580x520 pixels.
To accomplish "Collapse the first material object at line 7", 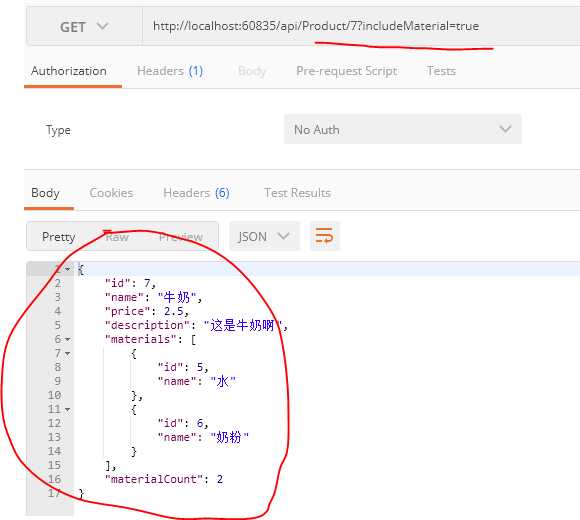I will click(x=67, y=354).
